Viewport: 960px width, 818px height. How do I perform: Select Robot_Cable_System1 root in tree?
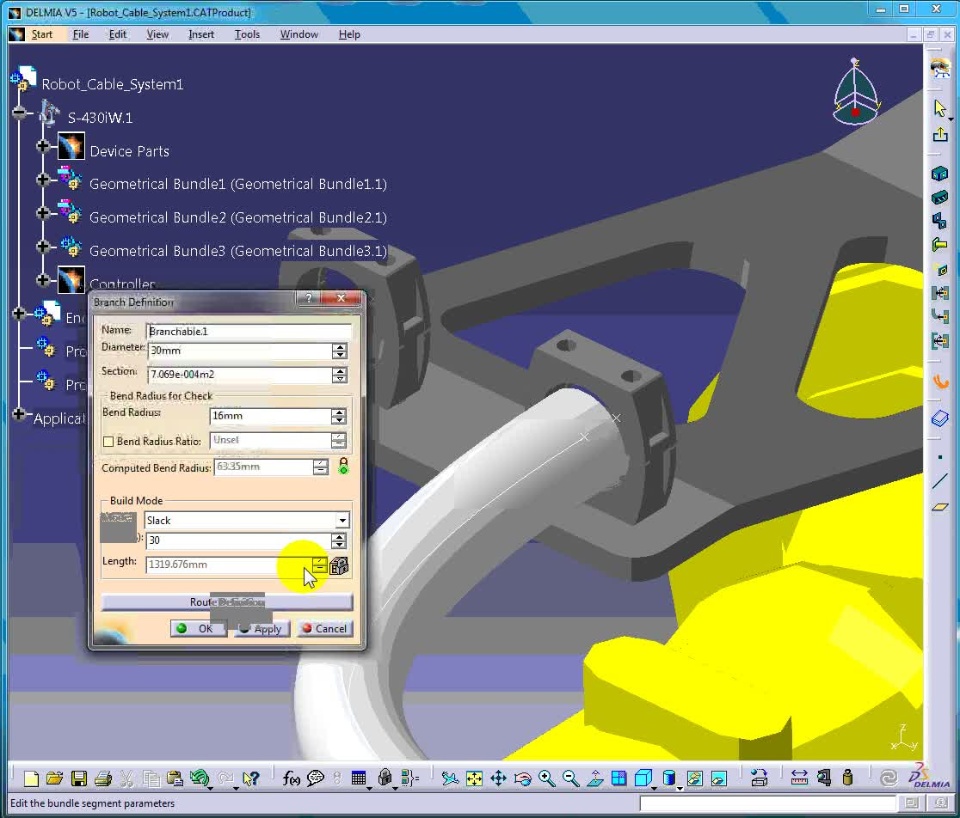point(112,84)
